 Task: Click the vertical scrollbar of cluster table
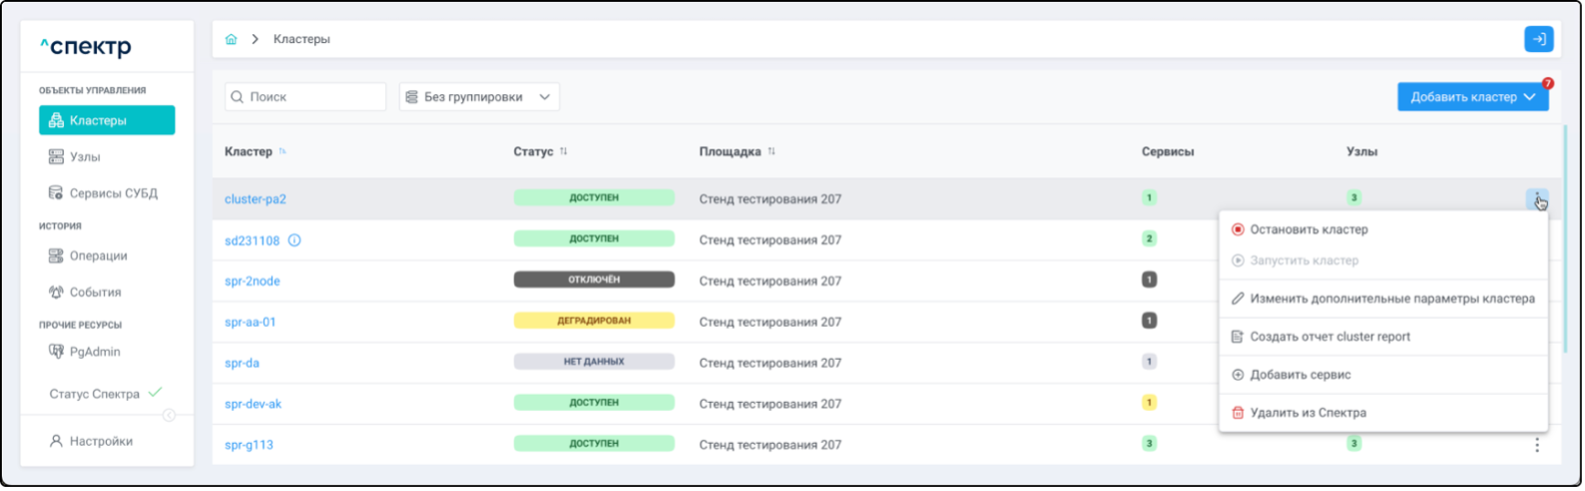pyautogui.click(x=1564, y=240)
